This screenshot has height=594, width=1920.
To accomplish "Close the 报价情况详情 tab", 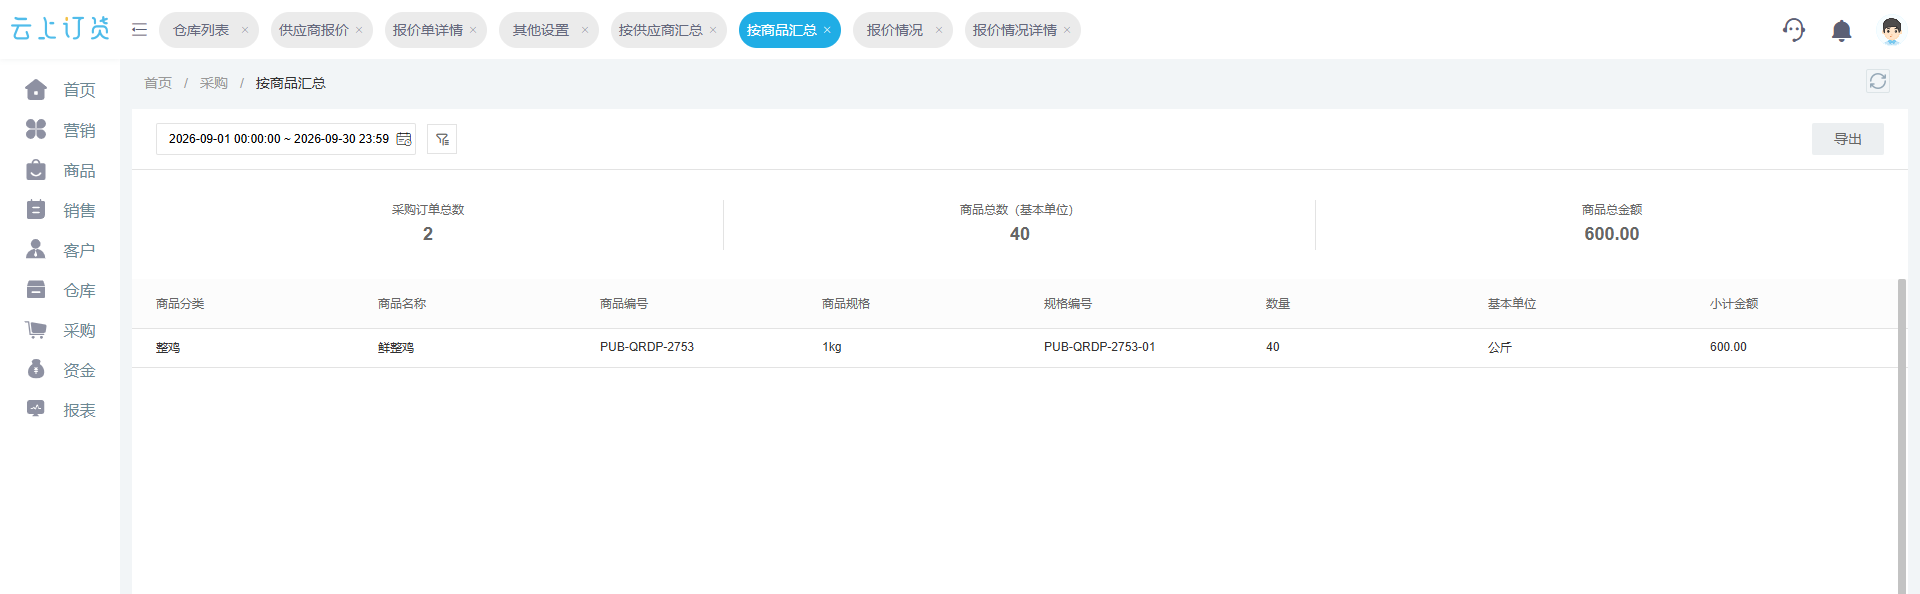I will pos(1067,30).
